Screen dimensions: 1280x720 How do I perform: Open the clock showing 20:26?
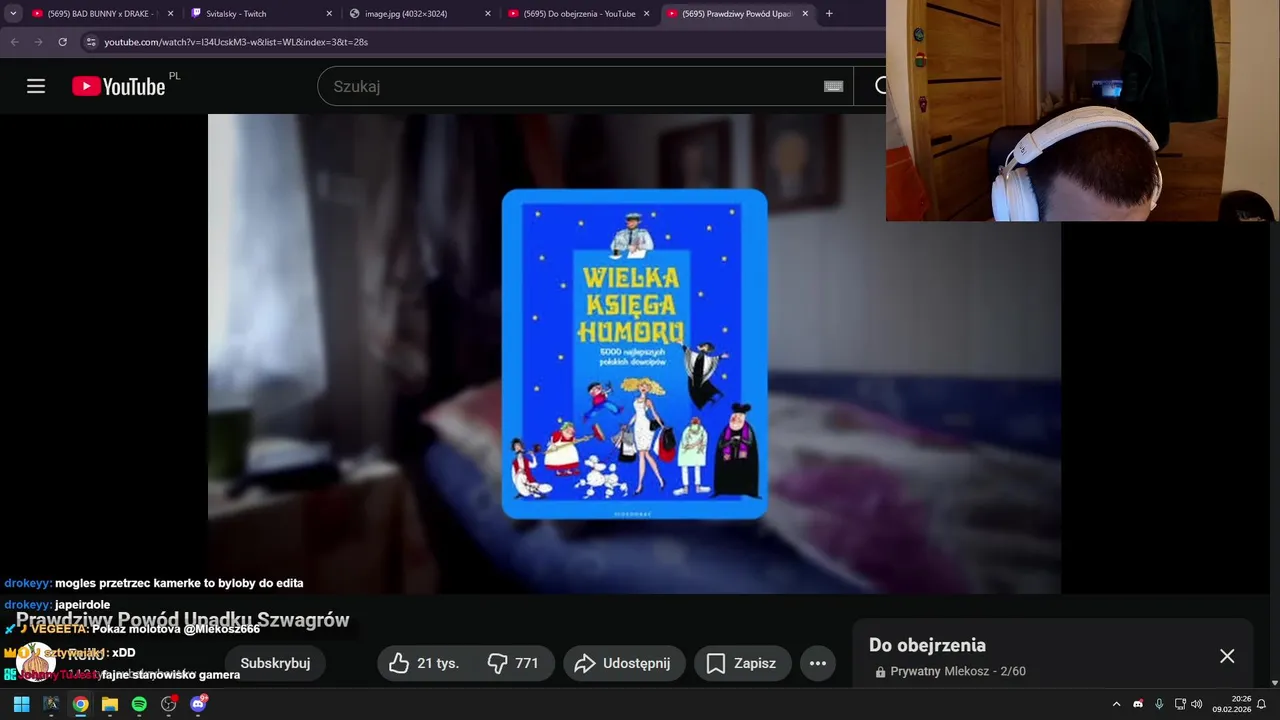pyautogui.click(x=1231, y=704)
